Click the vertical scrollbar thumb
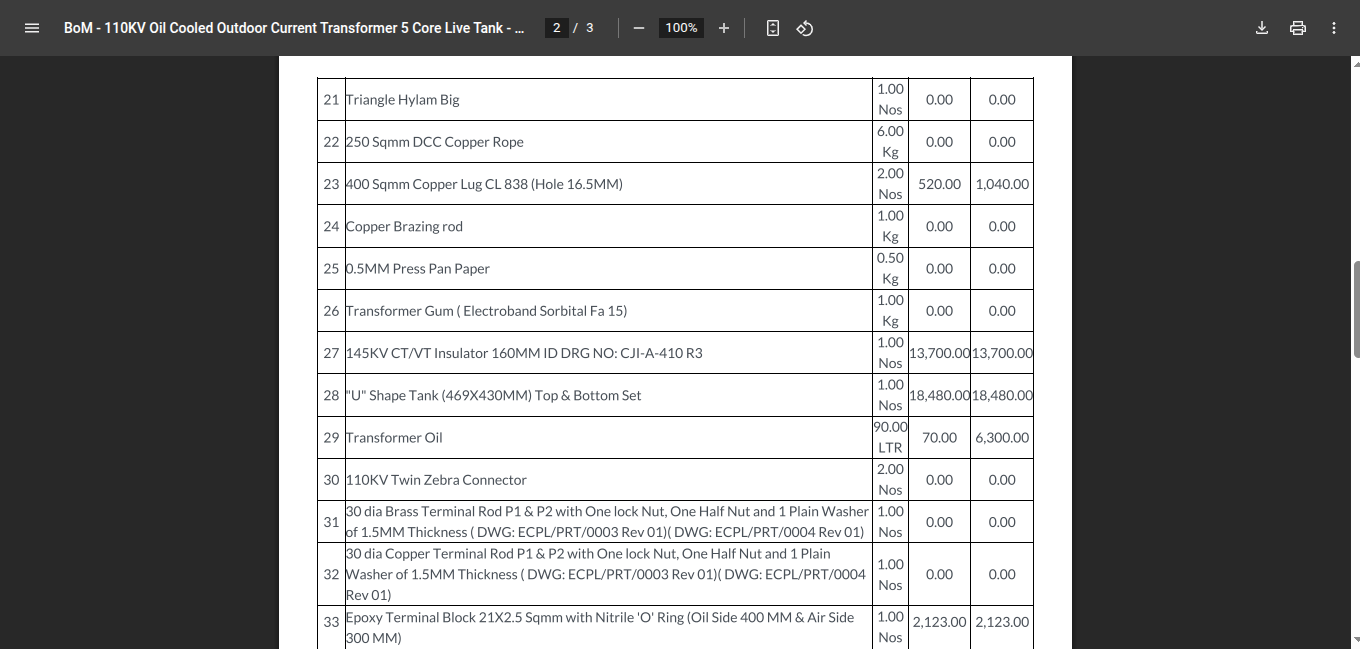Screen dimensions: 1360x649 [1355, 308]
